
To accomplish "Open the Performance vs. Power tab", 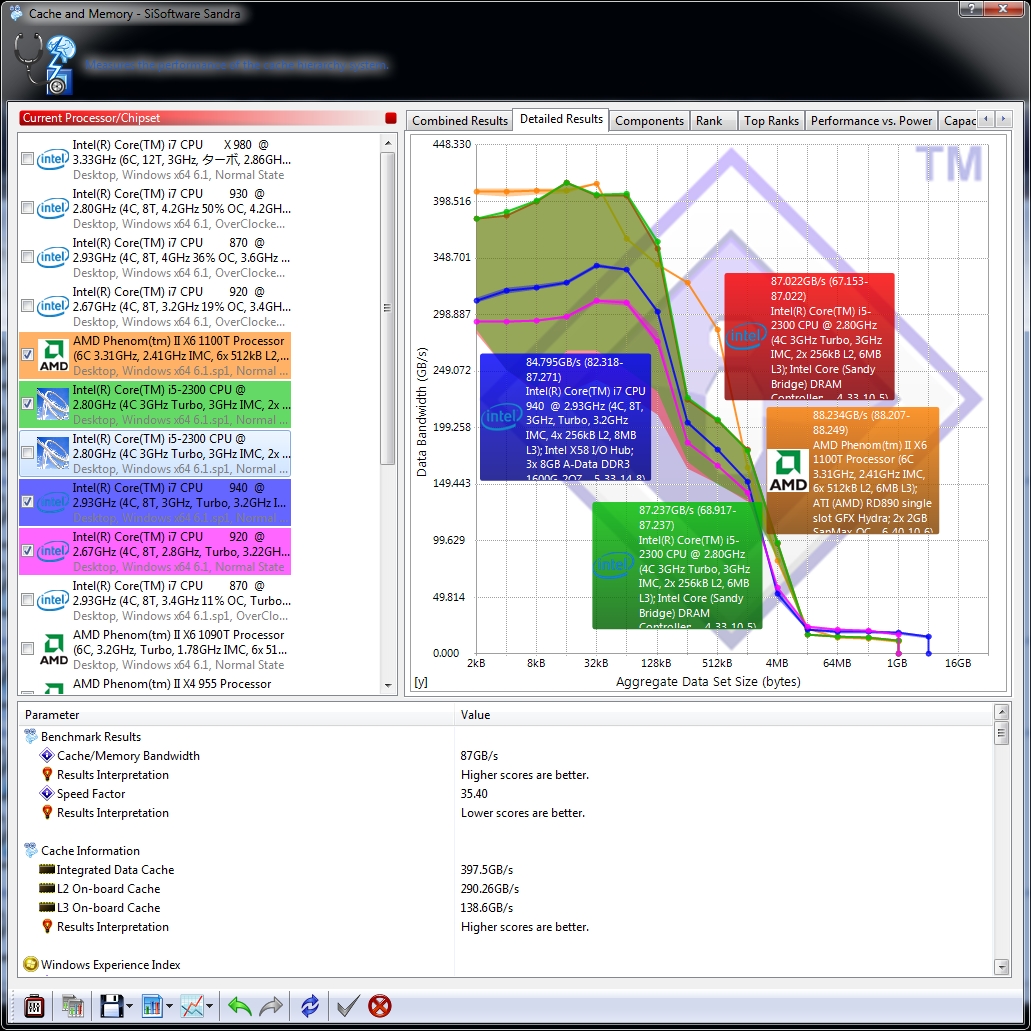I will [871, 121].
